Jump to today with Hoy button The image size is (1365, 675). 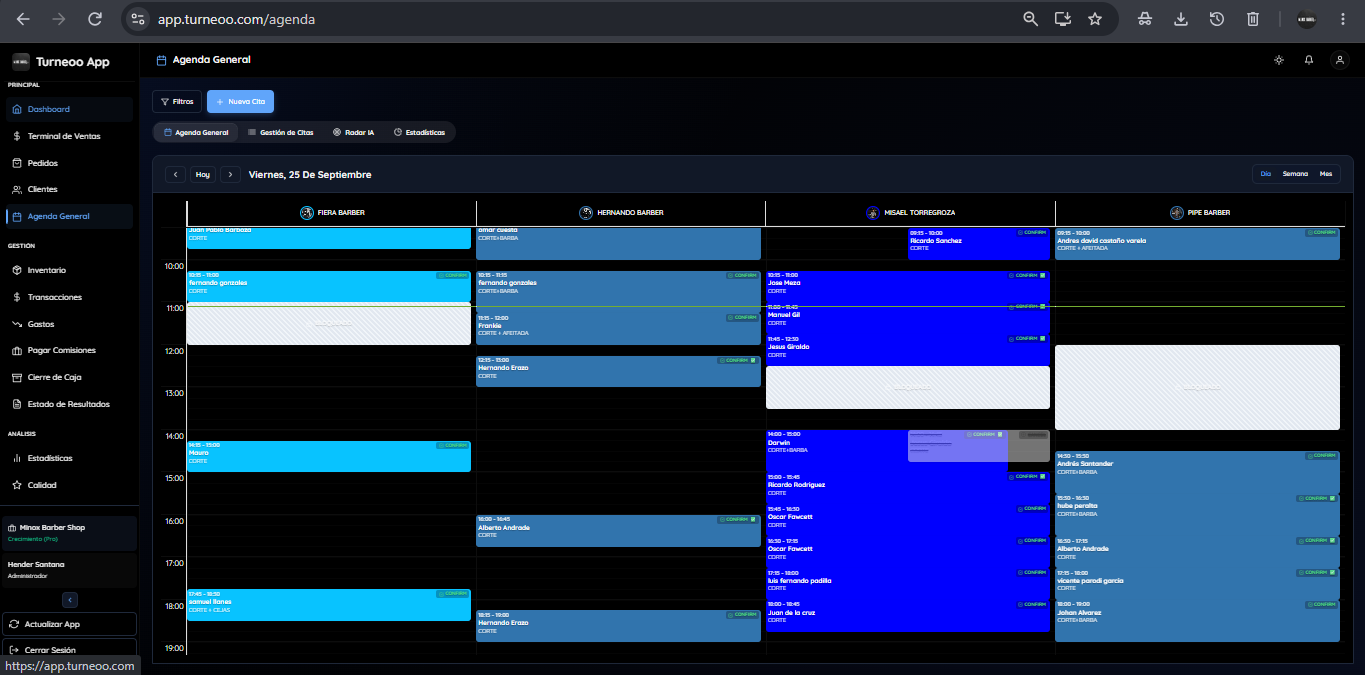point(203,174)
